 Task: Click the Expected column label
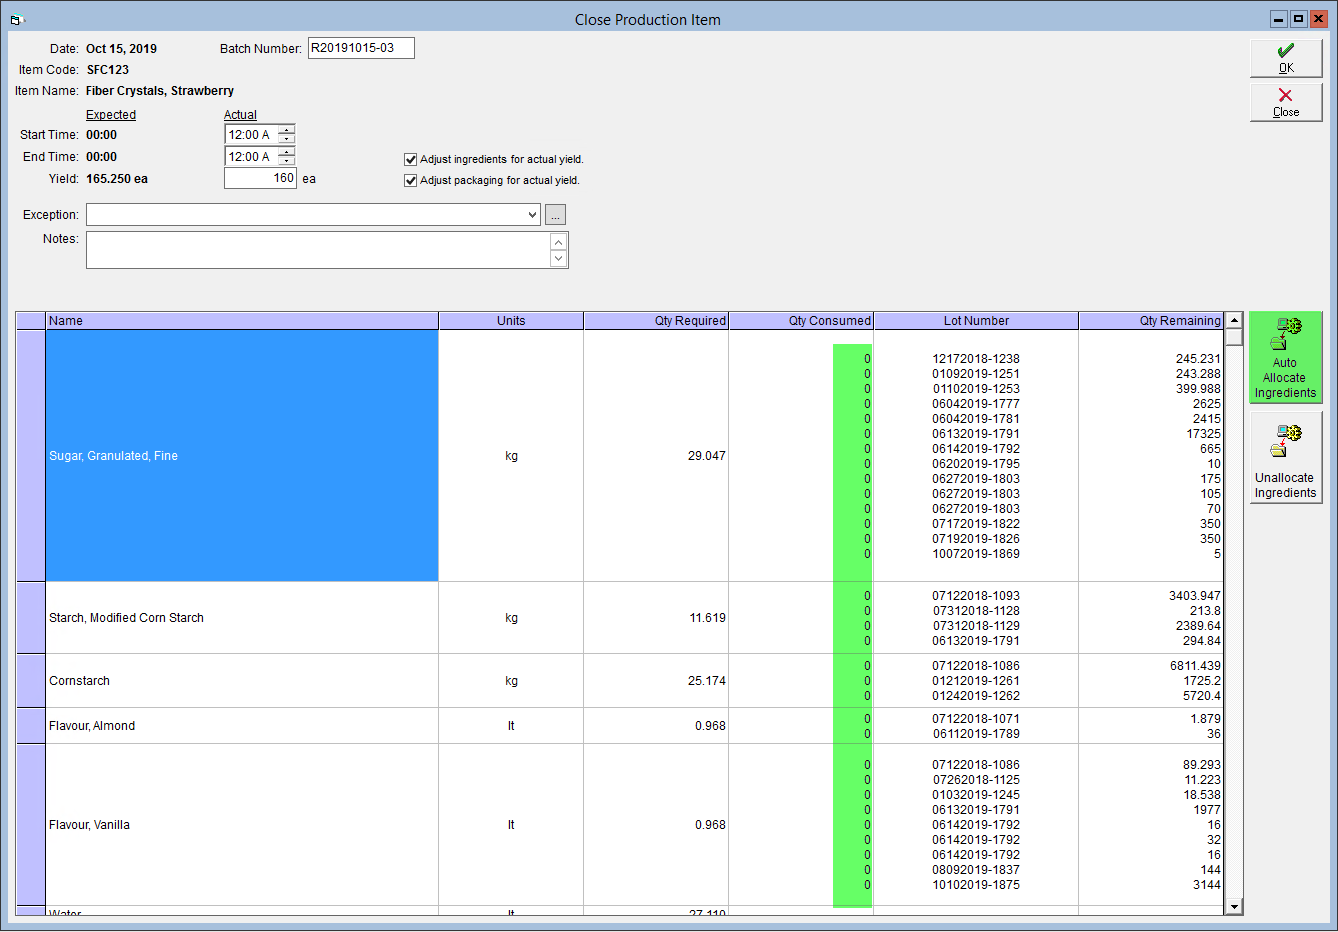pos(111,115)
